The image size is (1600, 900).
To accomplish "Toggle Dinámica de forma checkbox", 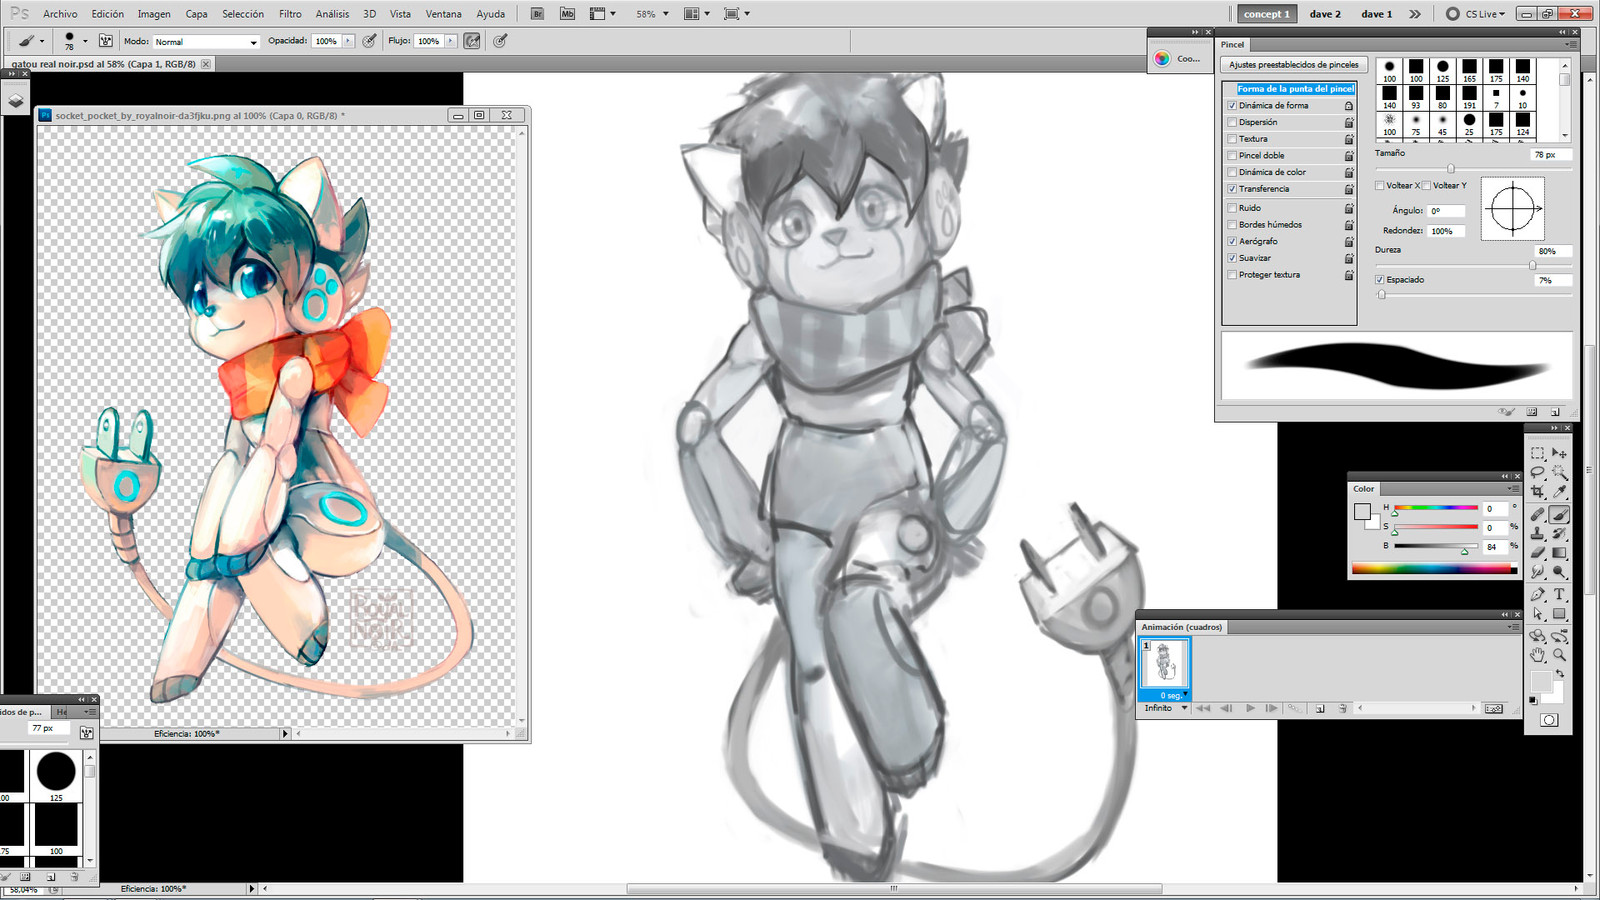I will (x=1232, y=105).
